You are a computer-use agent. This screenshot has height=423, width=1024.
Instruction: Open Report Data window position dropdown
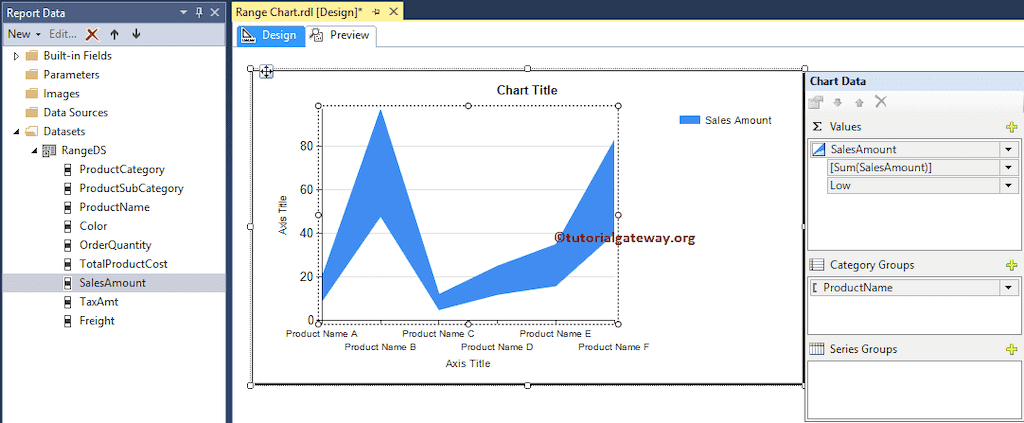(x=183, y=12)
